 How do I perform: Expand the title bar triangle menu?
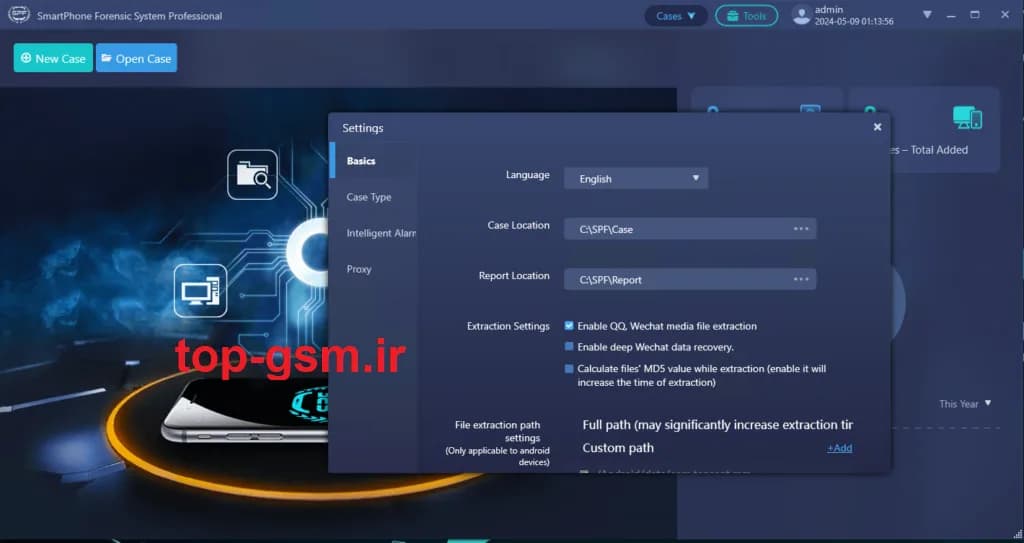pos(927,14)
